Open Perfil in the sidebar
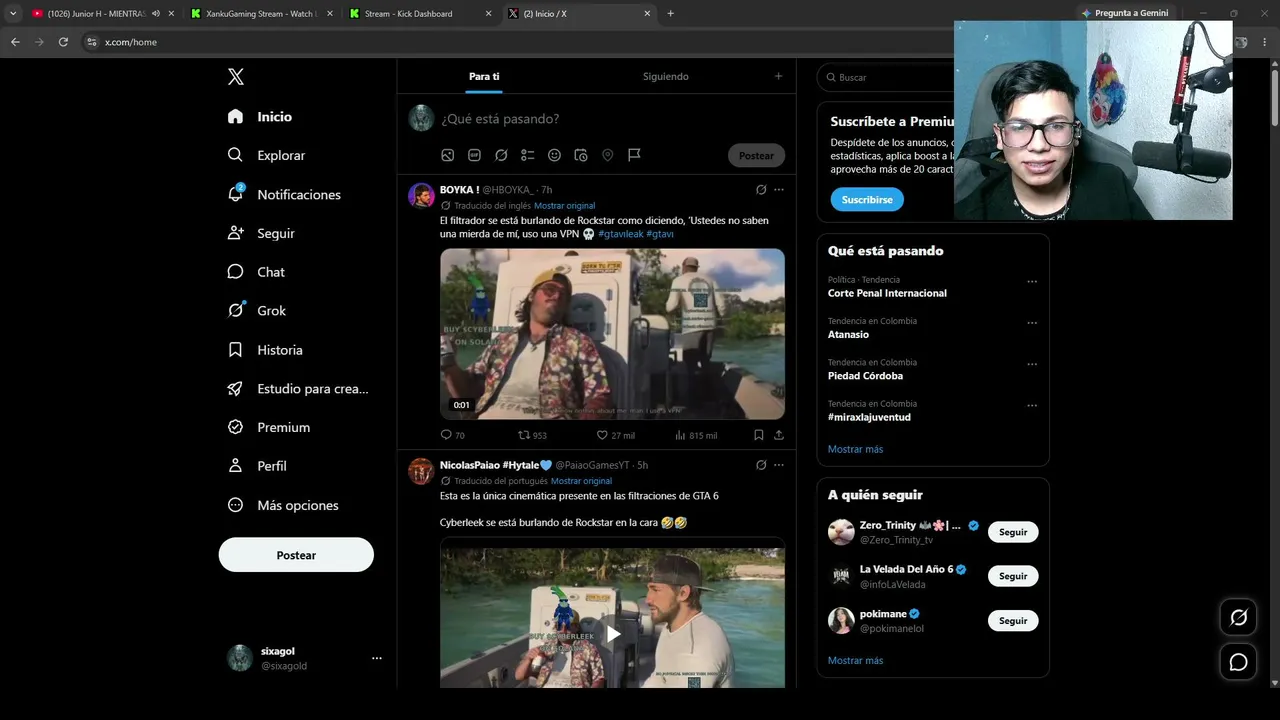This screenshot has height=720, width=1280. [x=257, y=466]
